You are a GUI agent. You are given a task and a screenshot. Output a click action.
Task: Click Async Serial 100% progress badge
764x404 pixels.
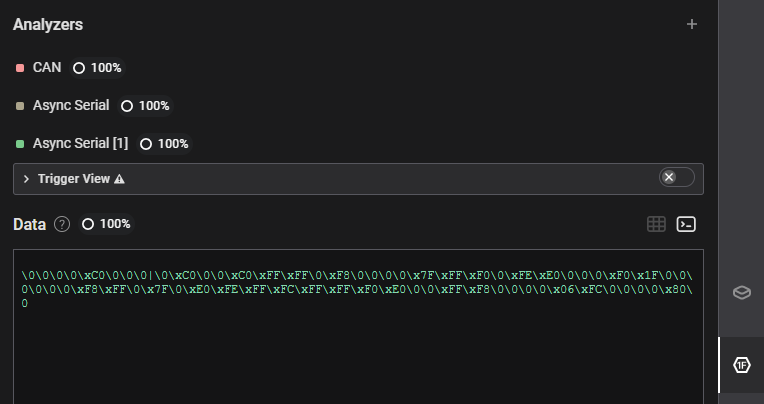pos(145,106)
